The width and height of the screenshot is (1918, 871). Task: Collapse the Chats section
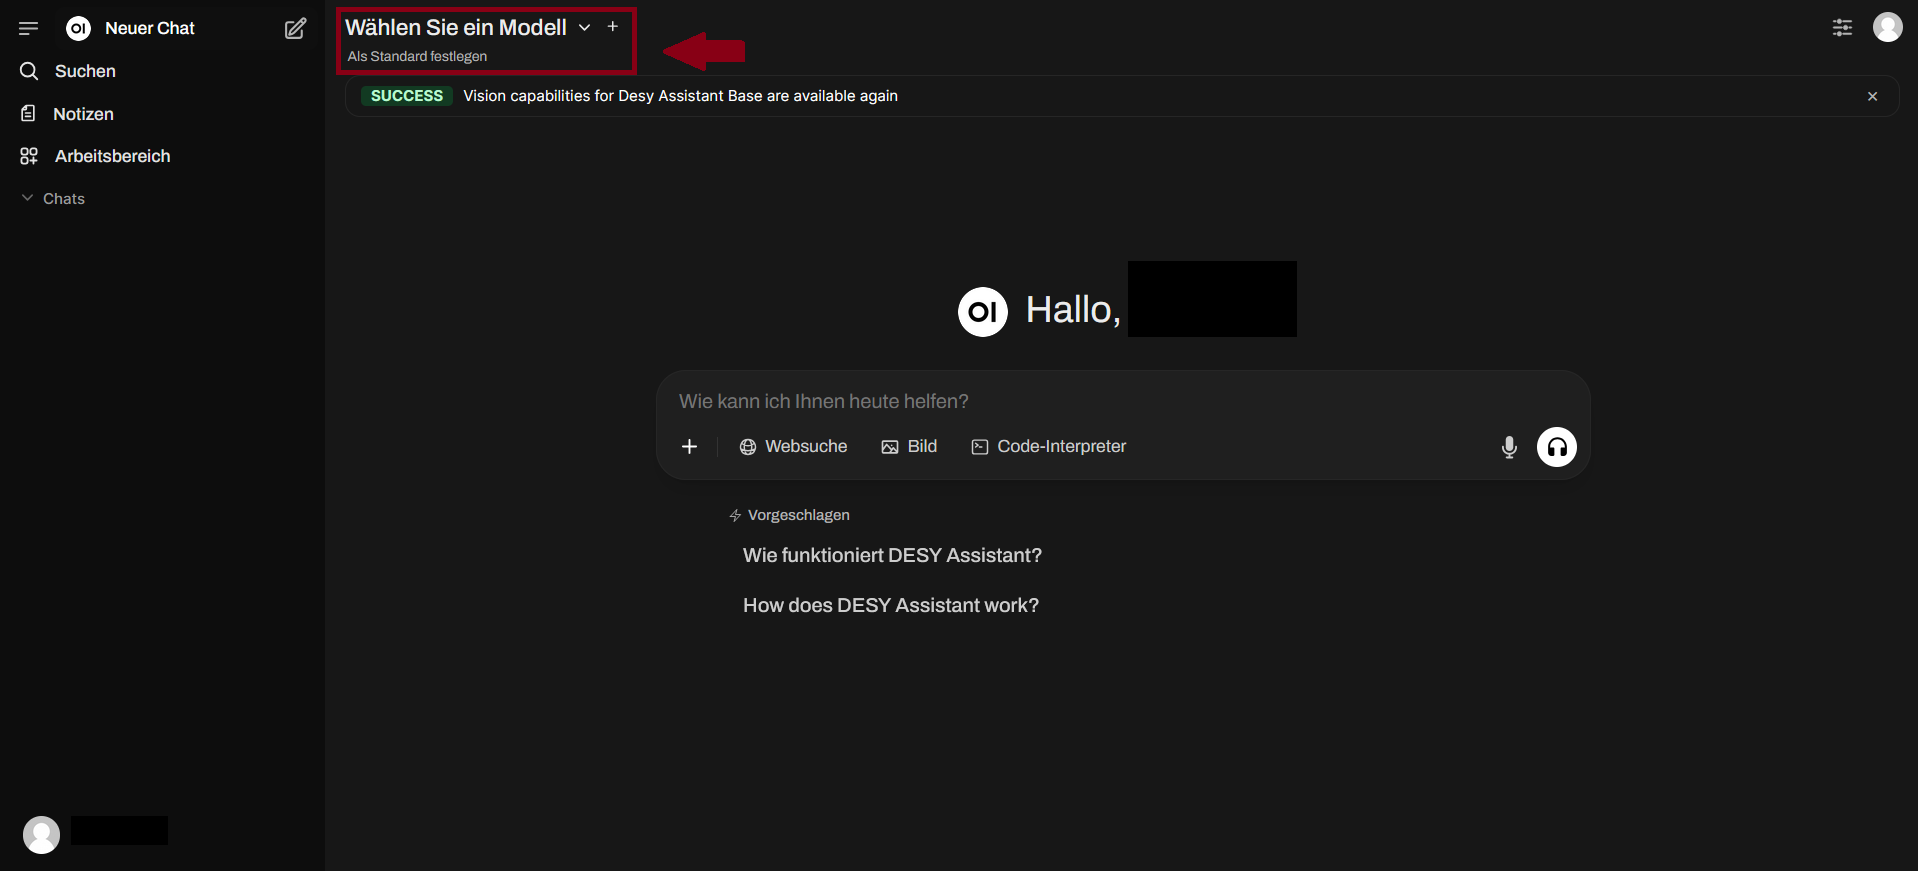(x=54, y=199)
